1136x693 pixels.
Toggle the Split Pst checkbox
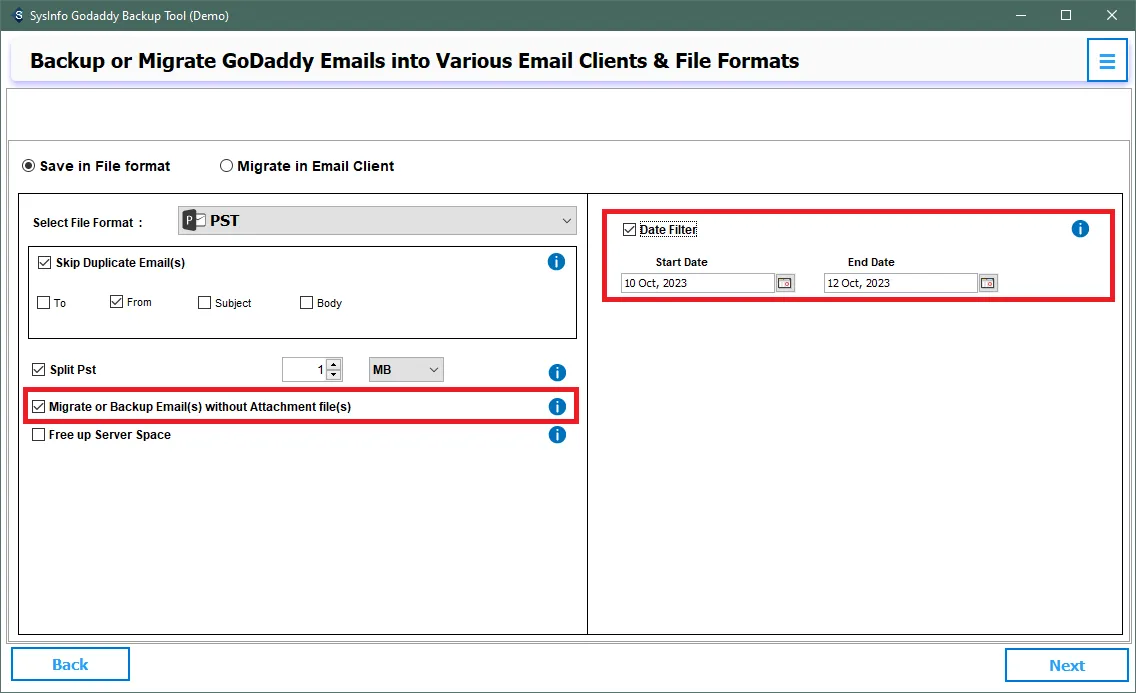click(38, 369)
